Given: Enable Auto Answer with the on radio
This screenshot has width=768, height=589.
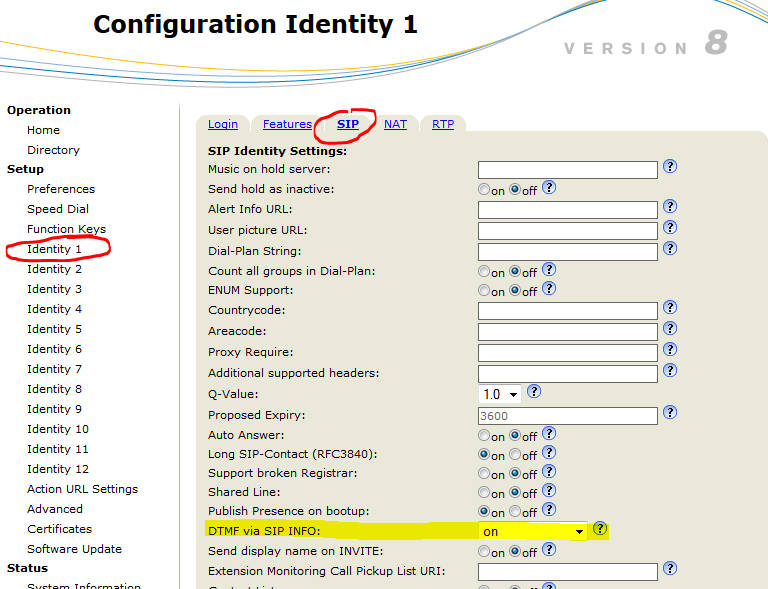Looking at the screenshot, I should 484,436.
